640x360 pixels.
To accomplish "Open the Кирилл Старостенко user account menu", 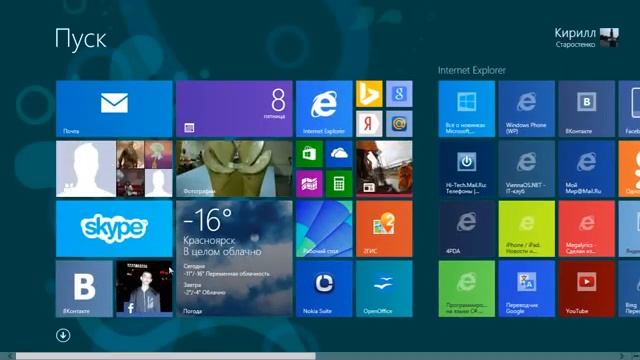I will coord(587,38).
